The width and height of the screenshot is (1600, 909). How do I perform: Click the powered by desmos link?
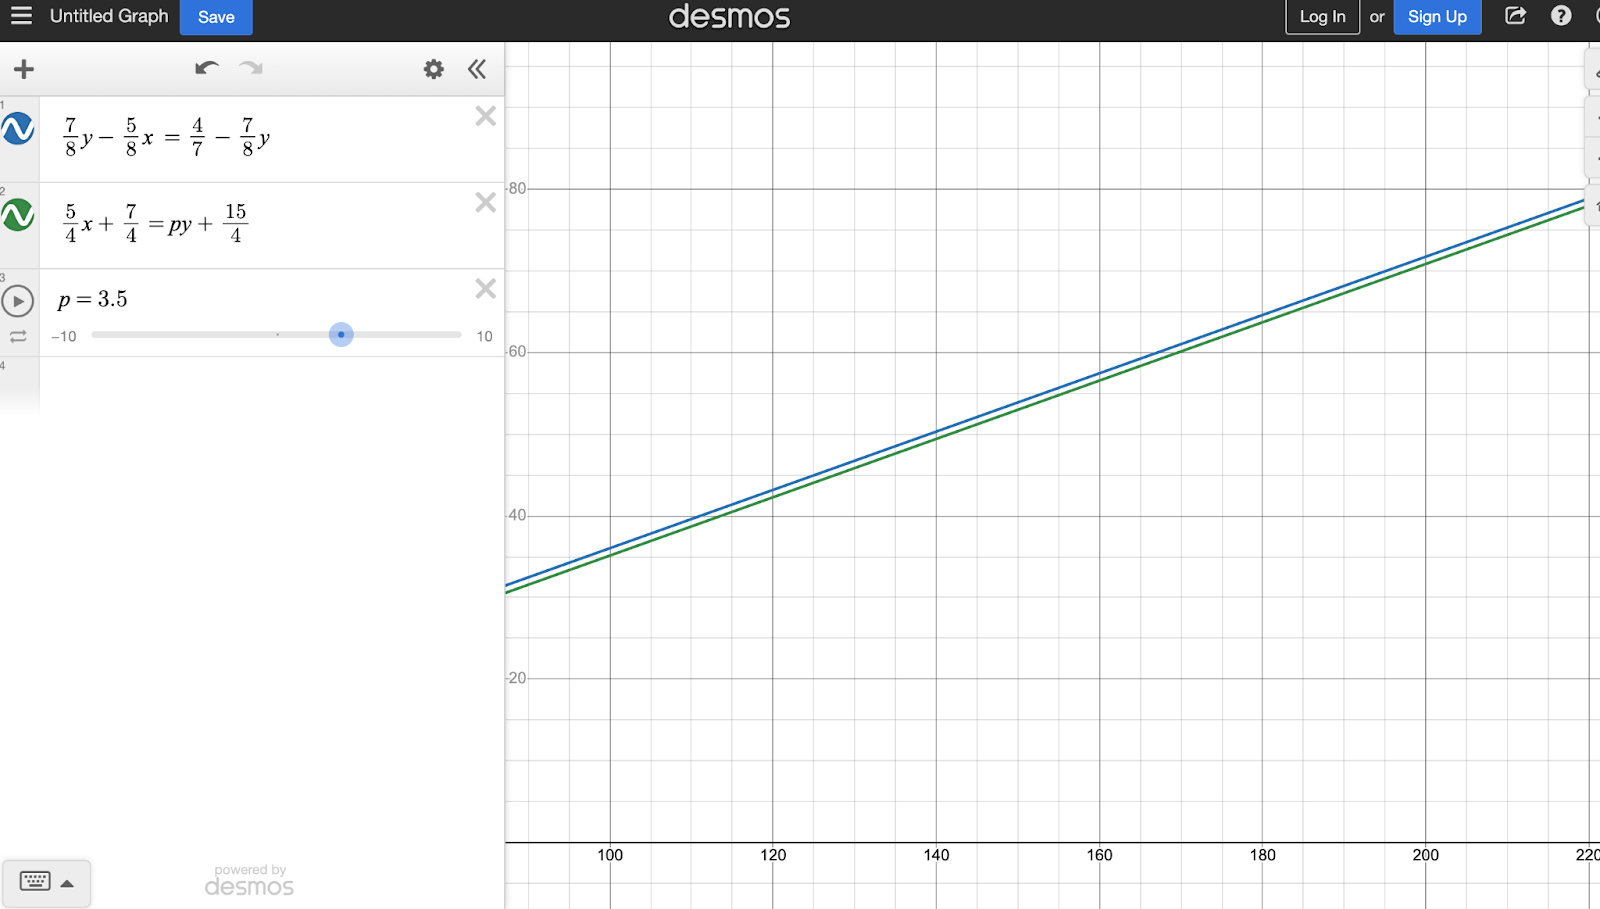pos(249,880)
